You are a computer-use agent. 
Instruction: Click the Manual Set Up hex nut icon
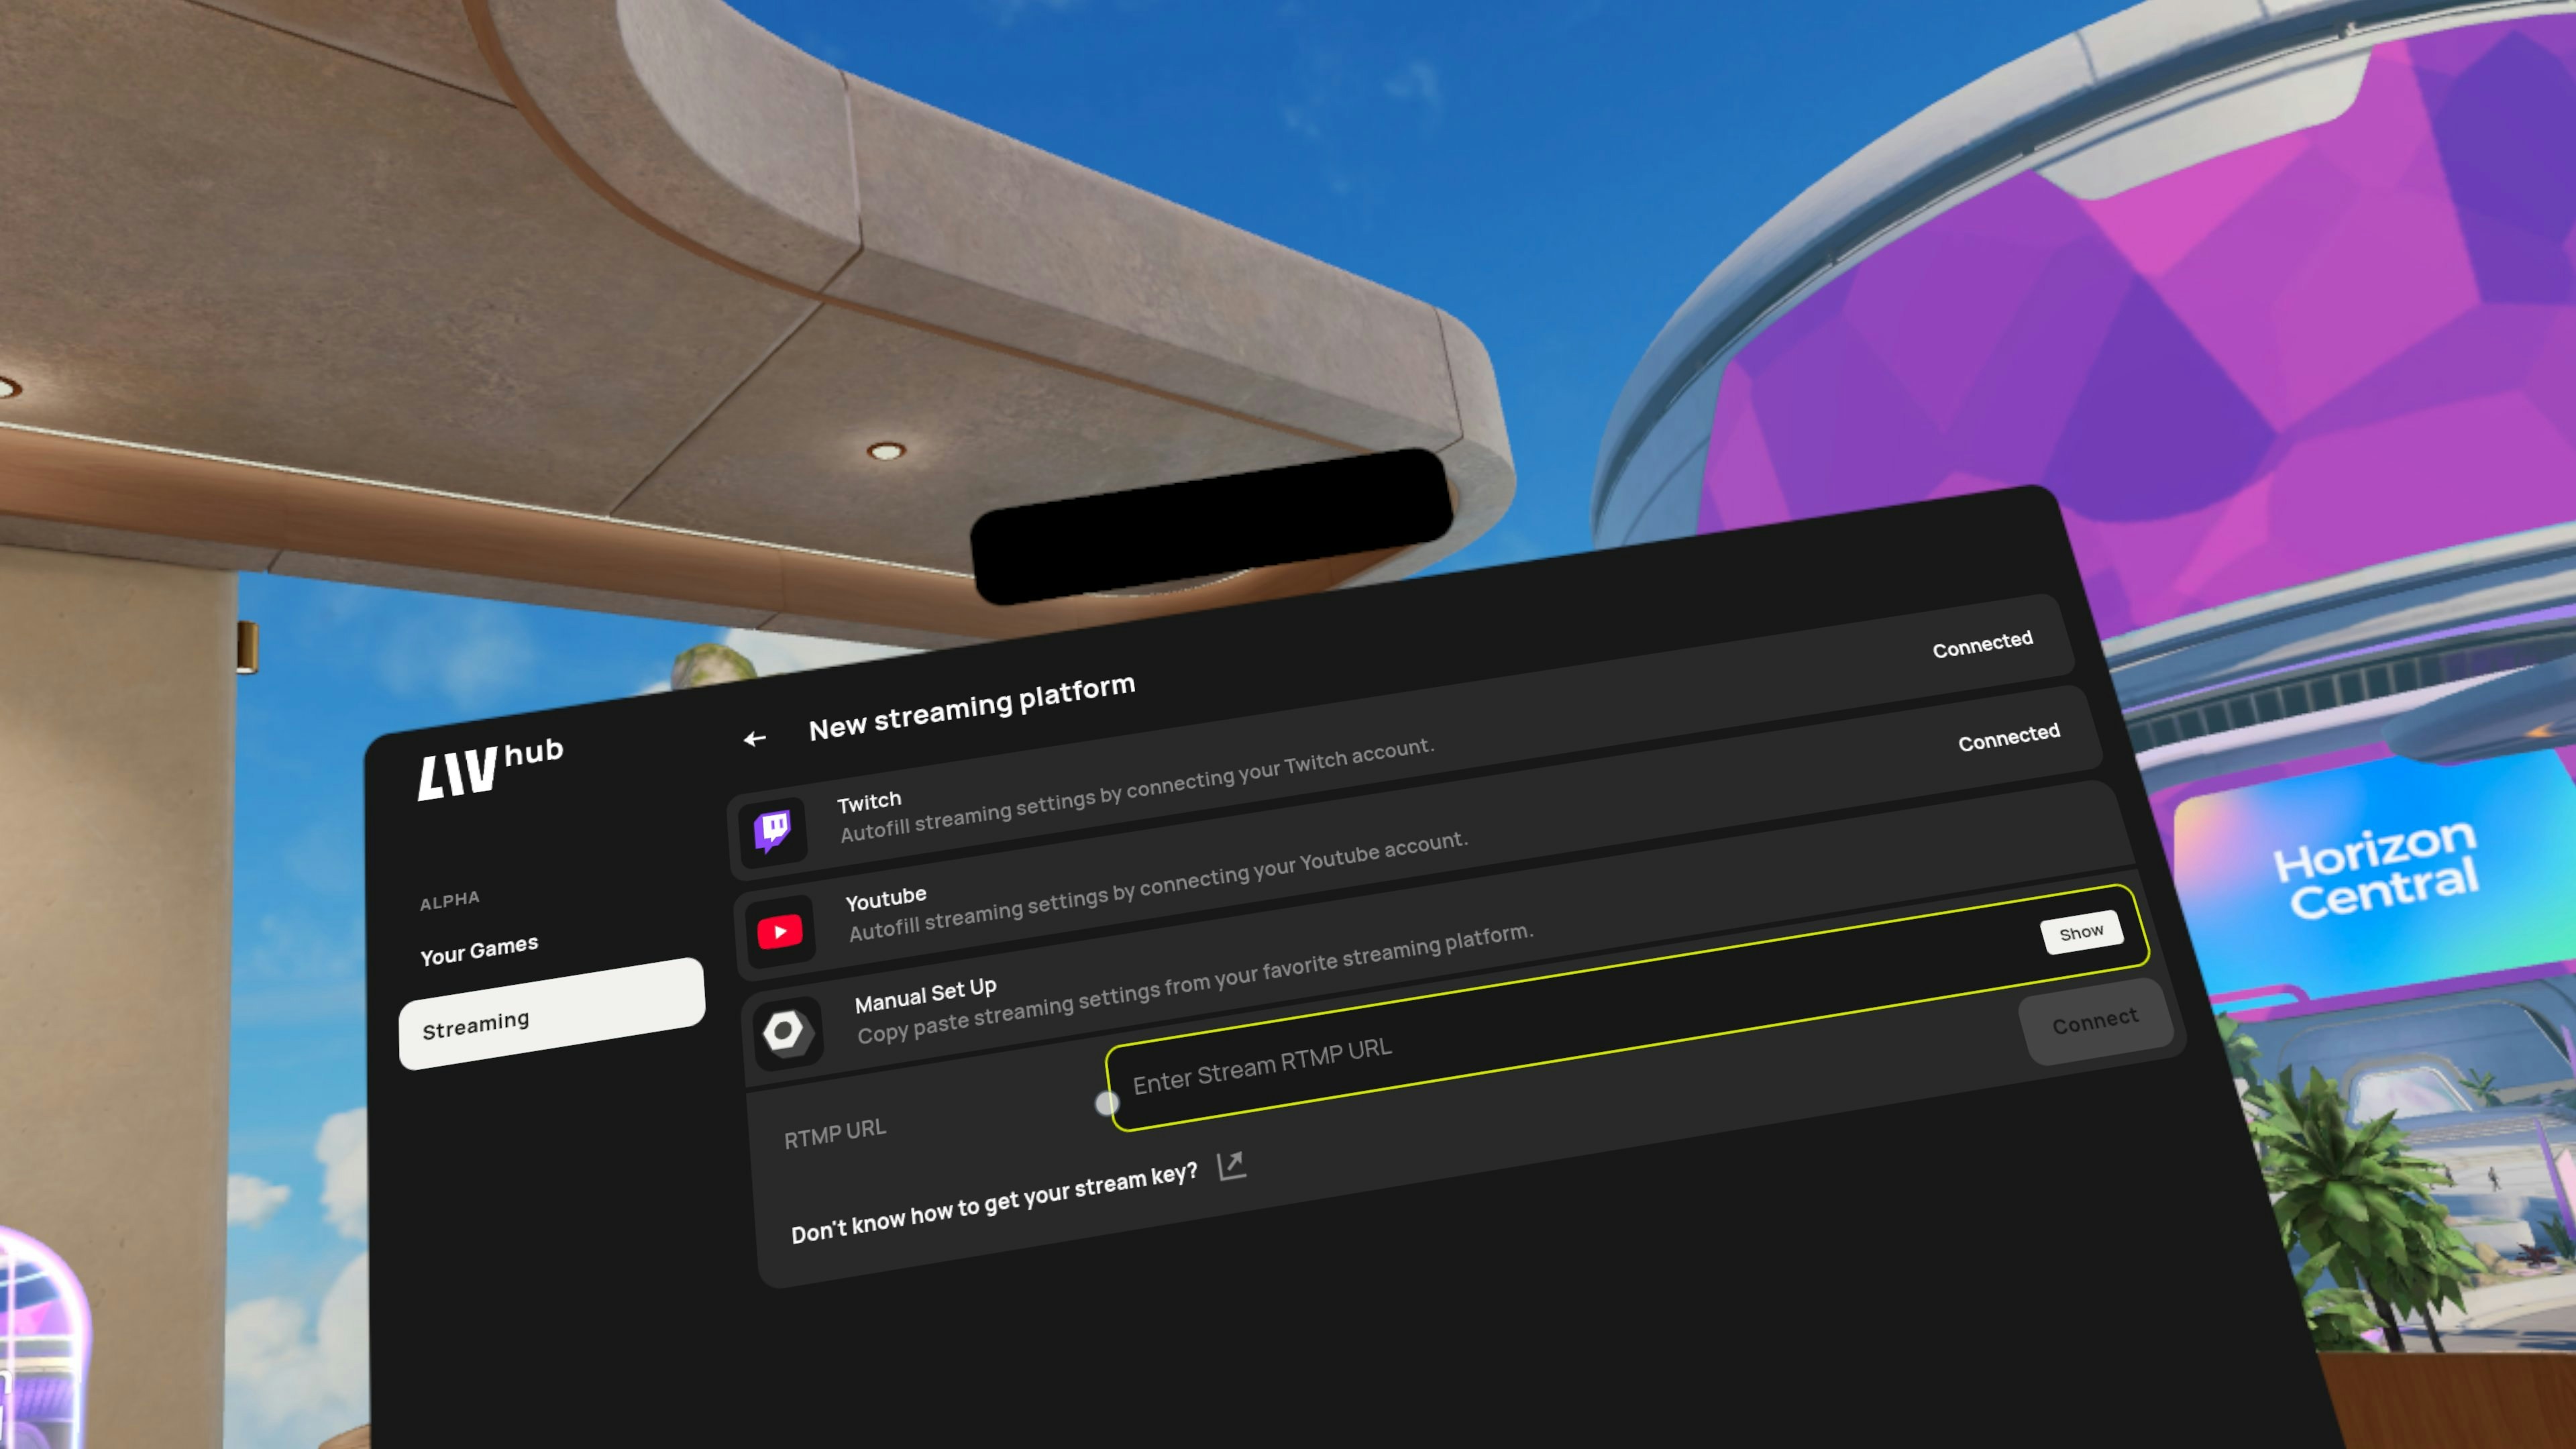pyautogui.click(x=786, y=1031)
